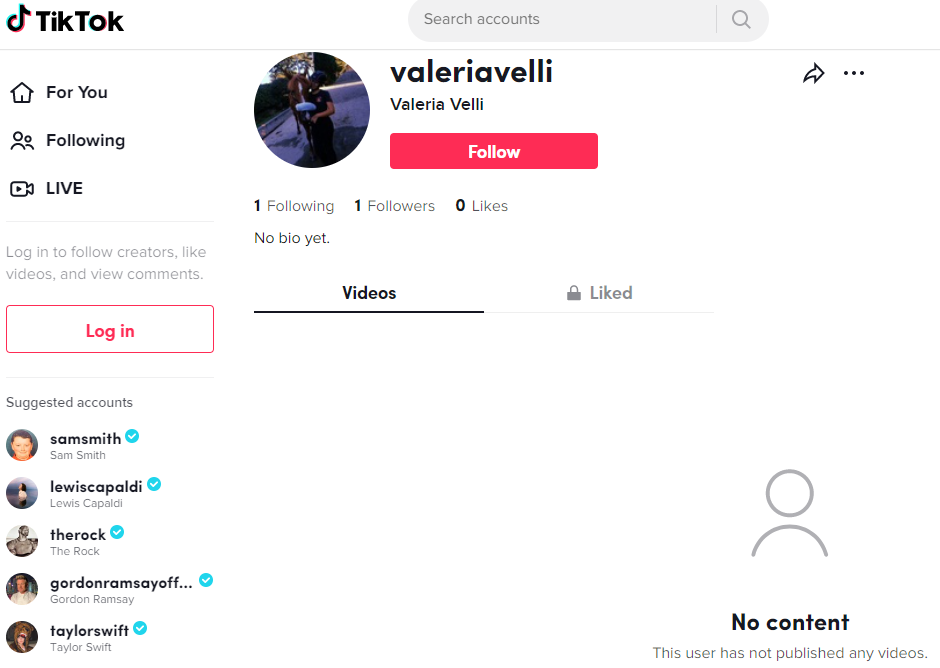Click the TikTok logo
Image resolution: width=940 pixels, height=668 pixels.
point(65,19)
